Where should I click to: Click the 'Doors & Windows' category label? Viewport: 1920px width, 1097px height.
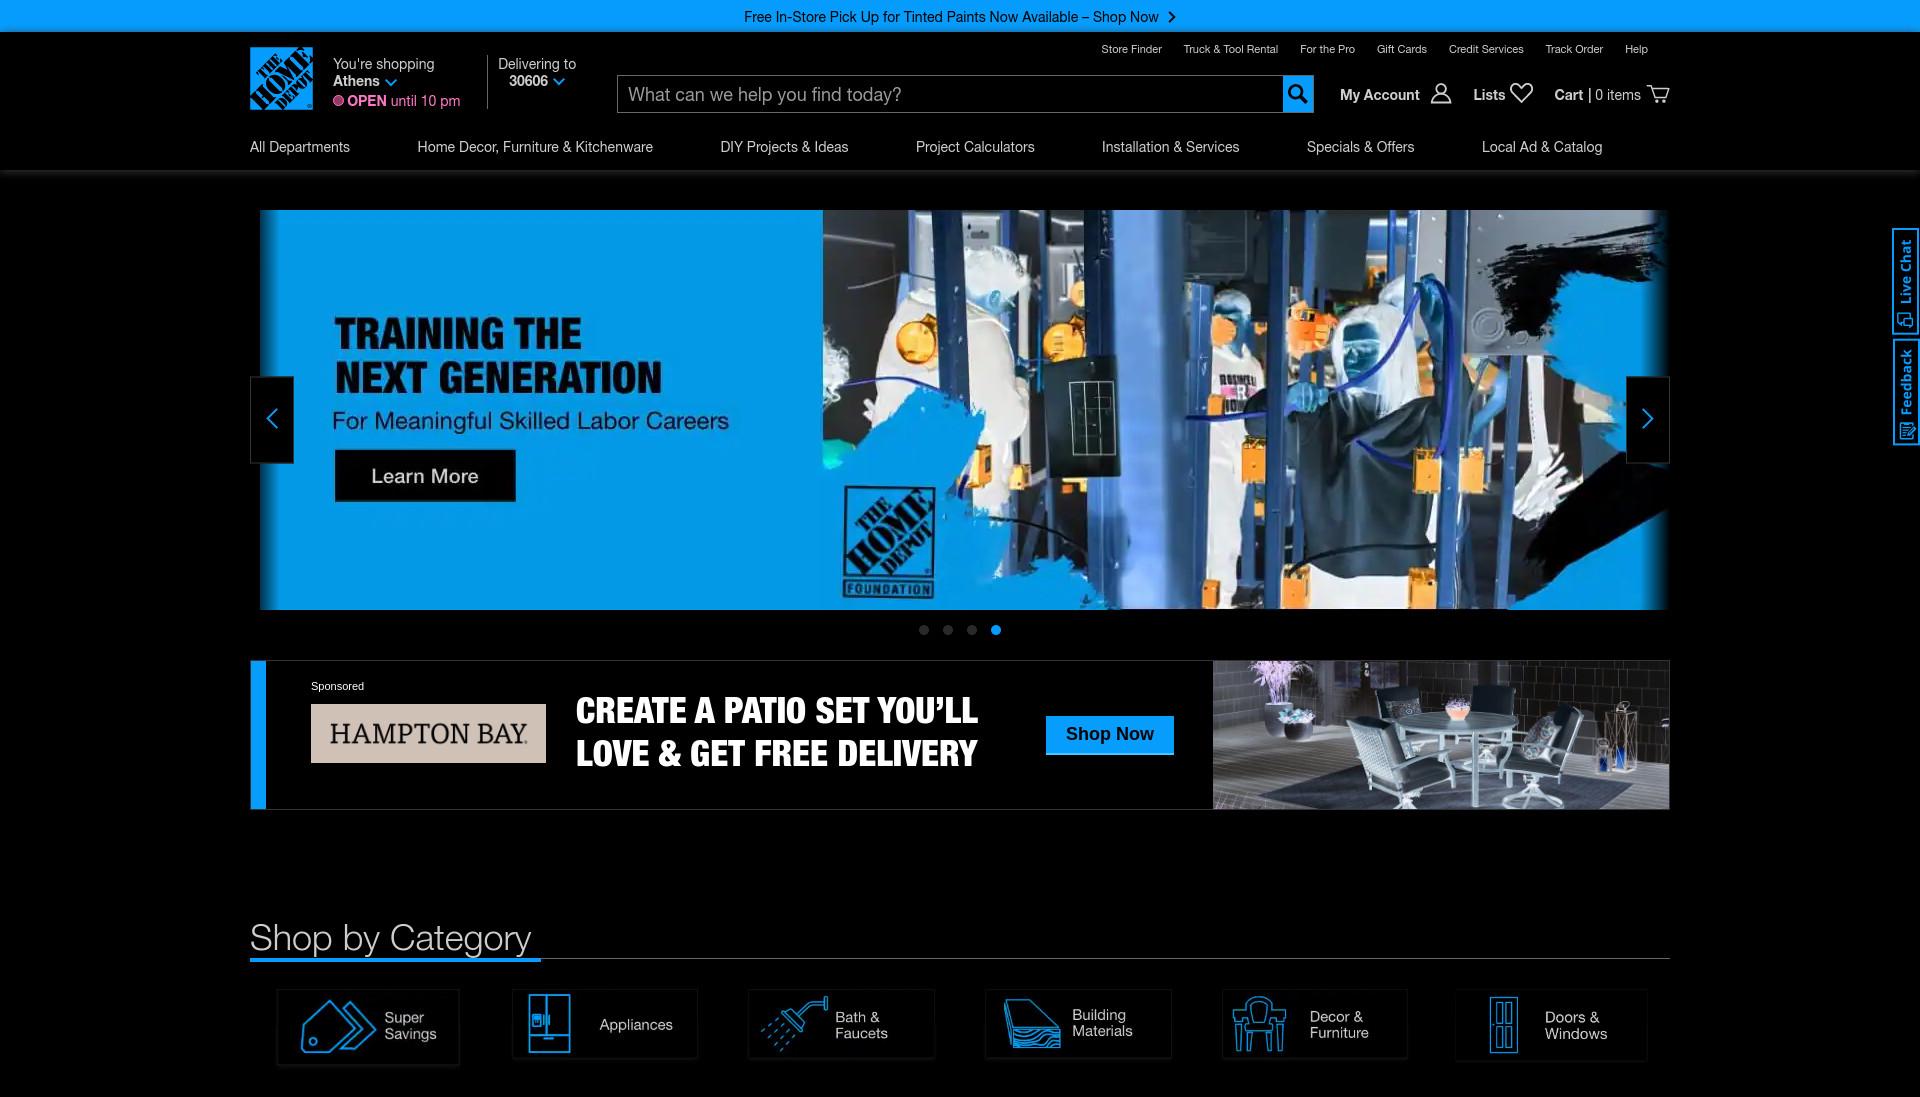tap(1576, 1026)
